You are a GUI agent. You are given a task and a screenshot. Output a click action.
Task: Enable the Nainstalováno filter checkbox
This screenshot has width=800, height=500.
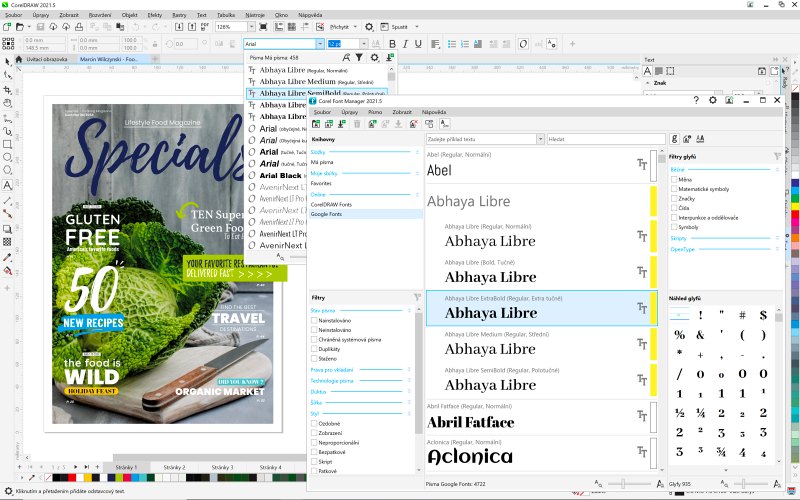(314, 320)
